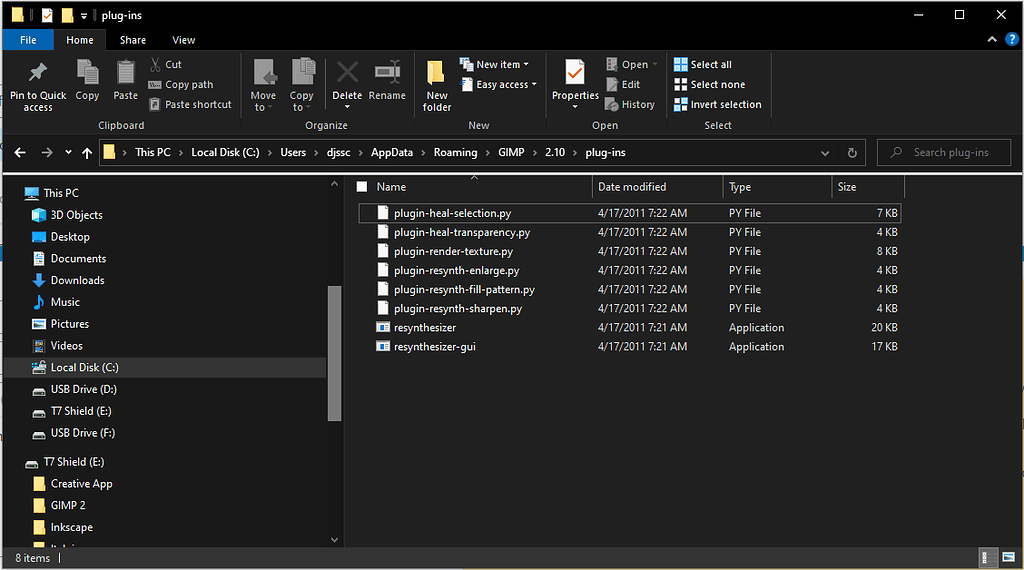Open Downloads in navigation pane
This screenshot has height=570, width=1024.
click(x=68, y=280)
